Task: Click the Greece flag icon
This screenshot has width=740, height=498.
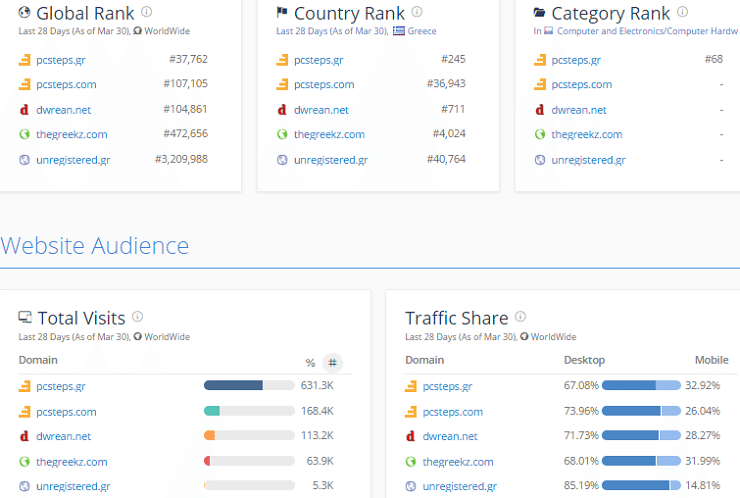Action: tap(399, 31)
